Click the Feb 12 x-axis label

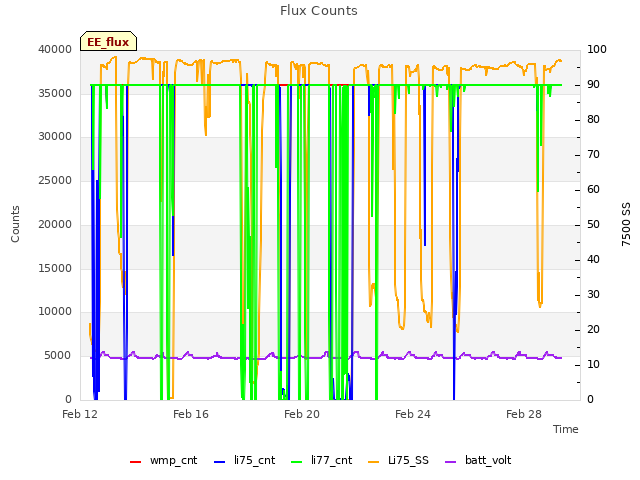point(80,414)
